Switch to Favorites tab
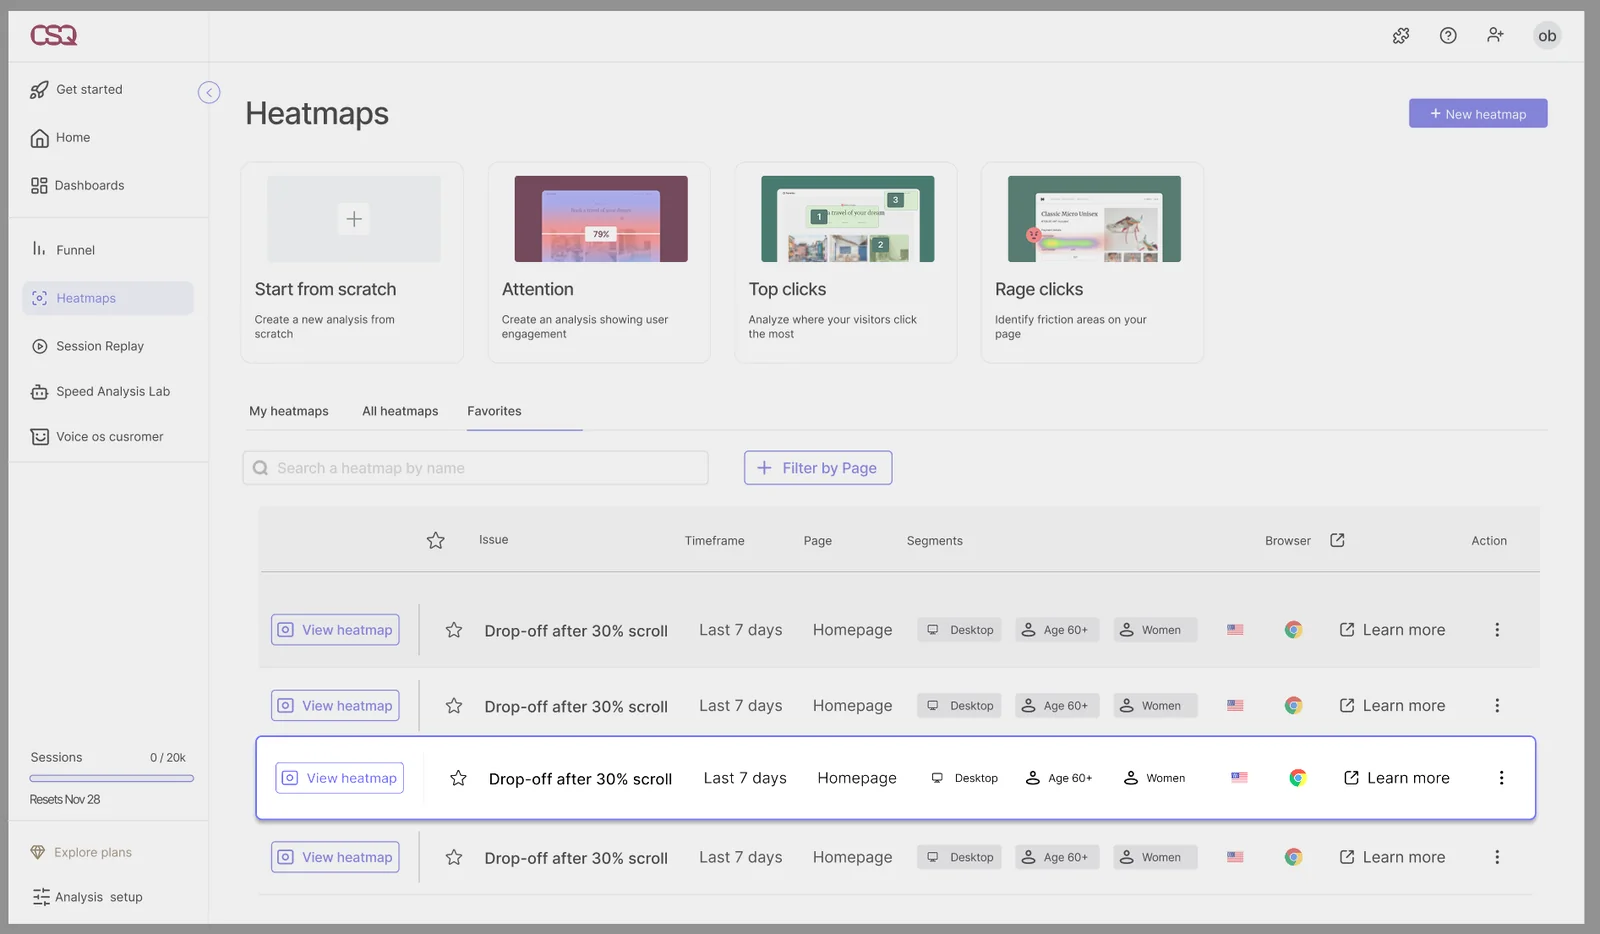 click(494, 411)
